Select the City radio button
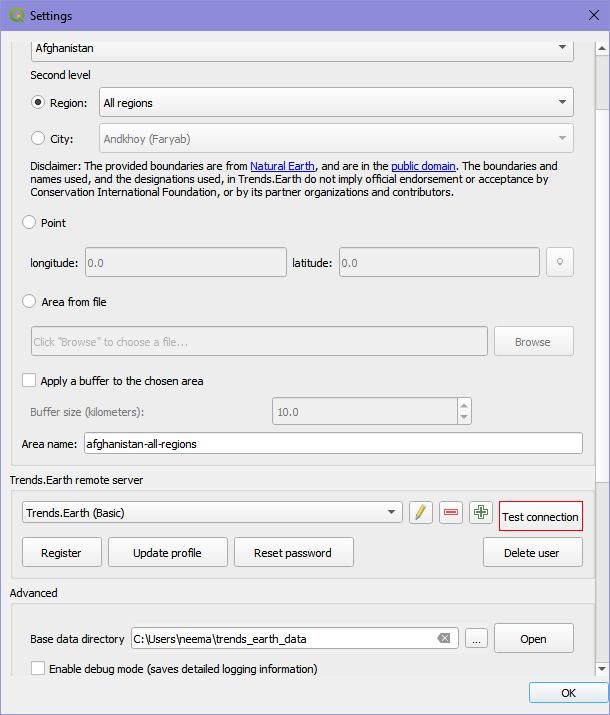Screen dimensions: 610x715 [38, 138]
